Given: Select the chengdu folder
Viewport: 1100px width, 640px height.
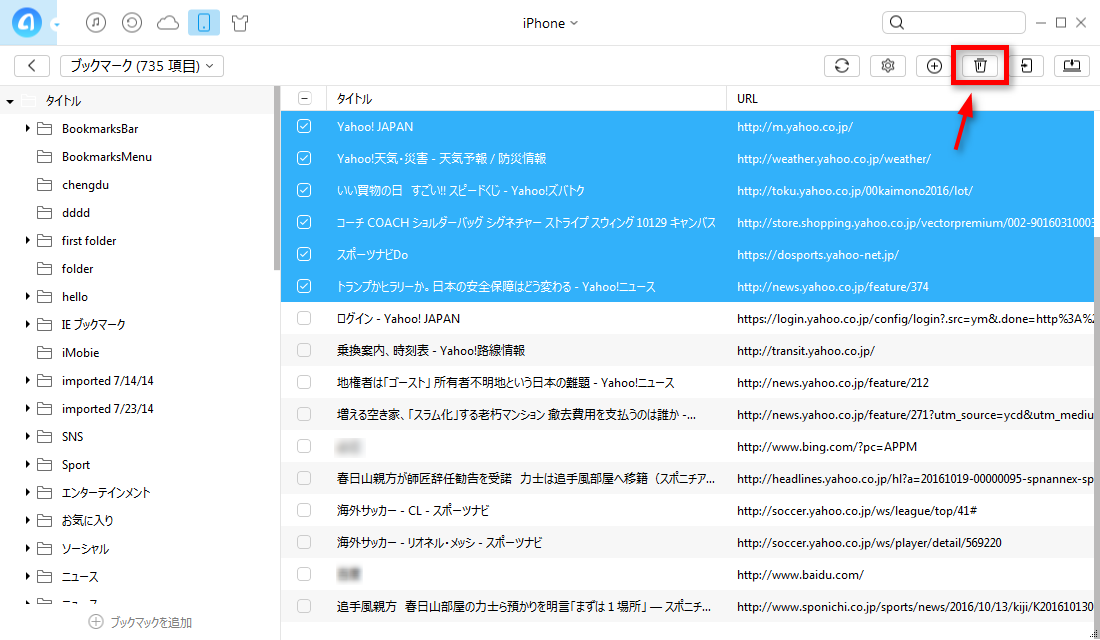Looking at the screenshot, I should click(x=85, y=185).
